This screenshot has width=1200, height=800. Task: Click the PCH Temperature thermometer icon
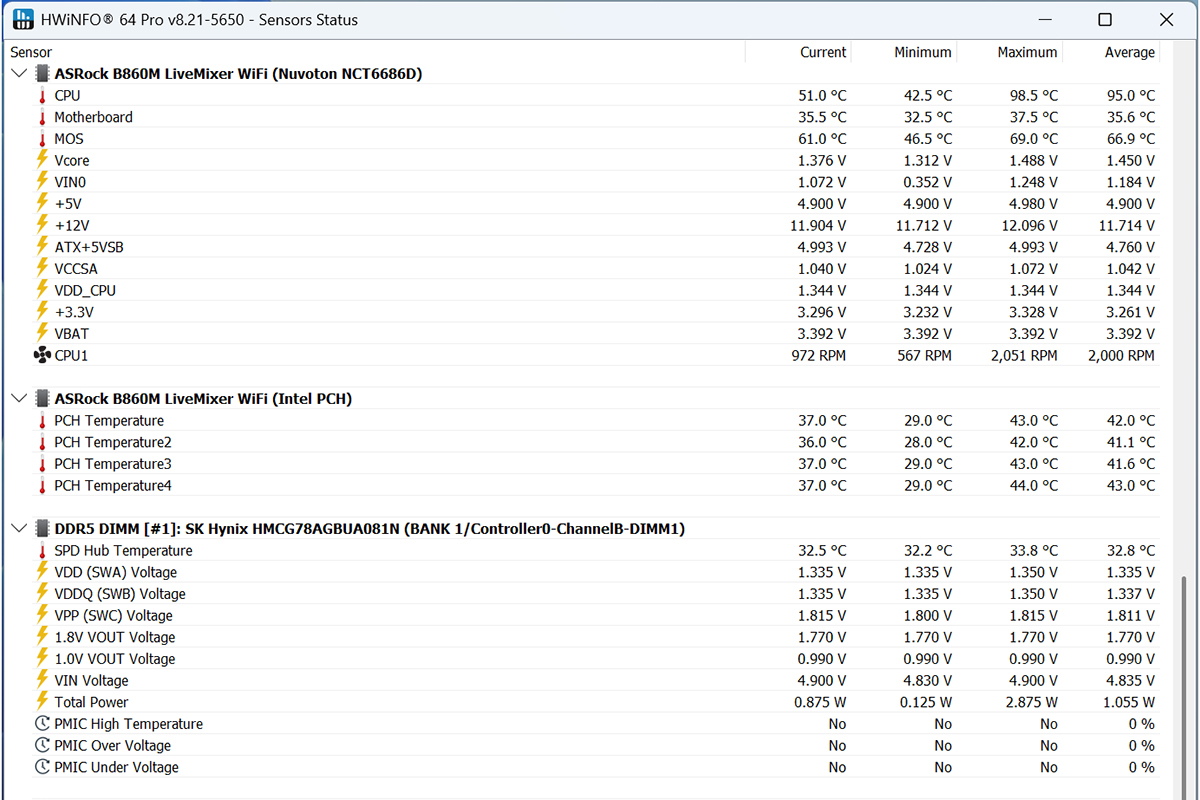pos(42,421)
